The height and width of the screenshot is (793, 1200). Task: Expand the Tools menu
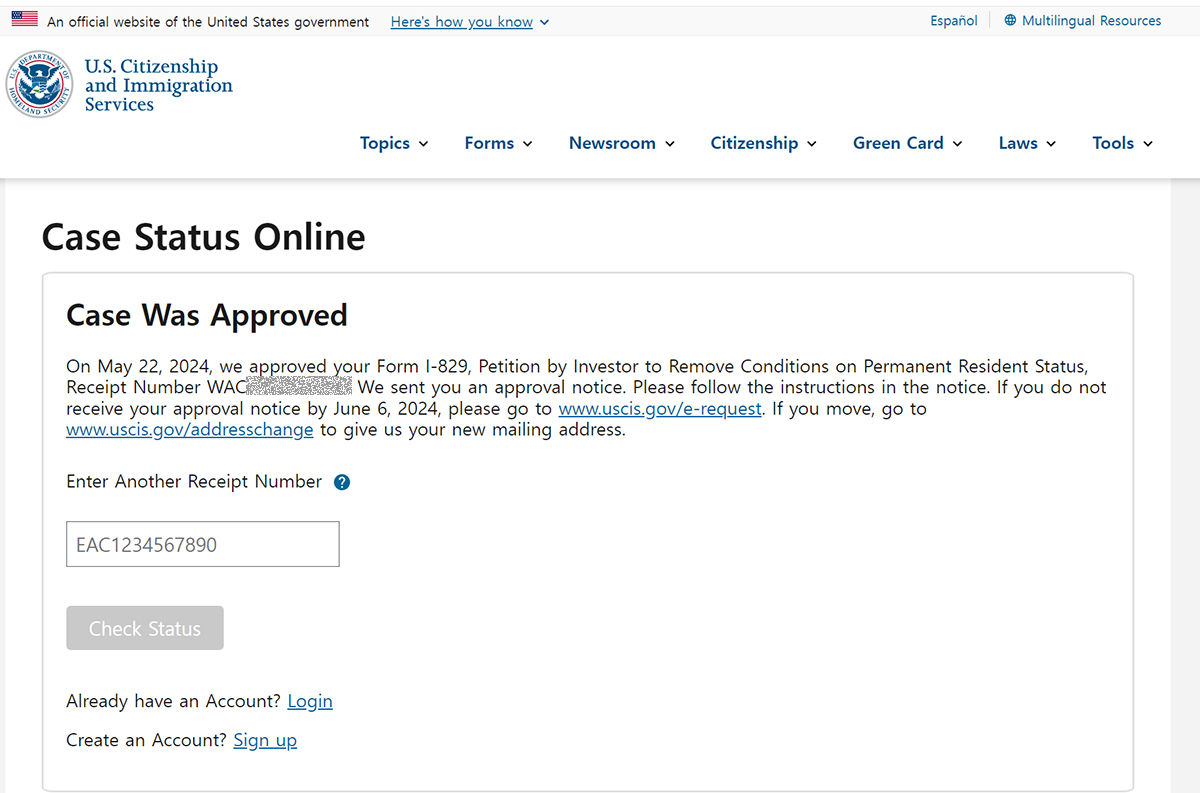point(1122,143)
